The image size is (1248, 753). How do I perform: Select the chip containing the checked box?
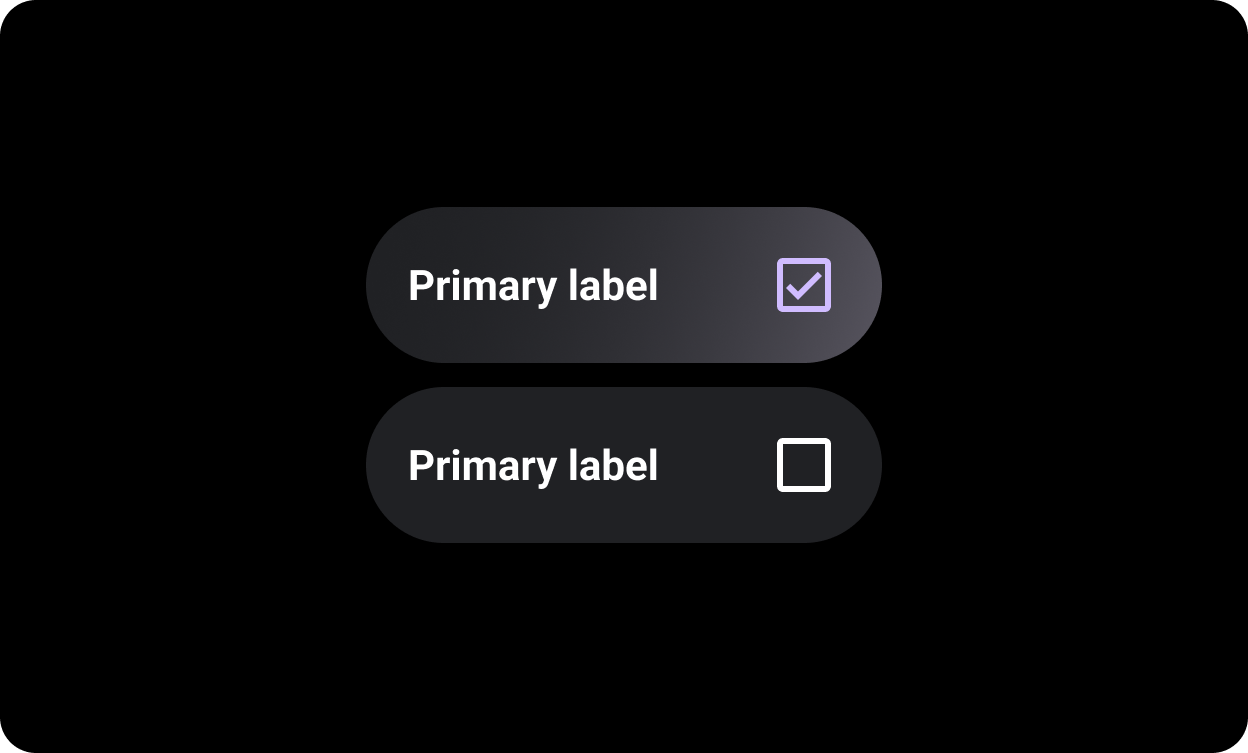click(623, 285)
